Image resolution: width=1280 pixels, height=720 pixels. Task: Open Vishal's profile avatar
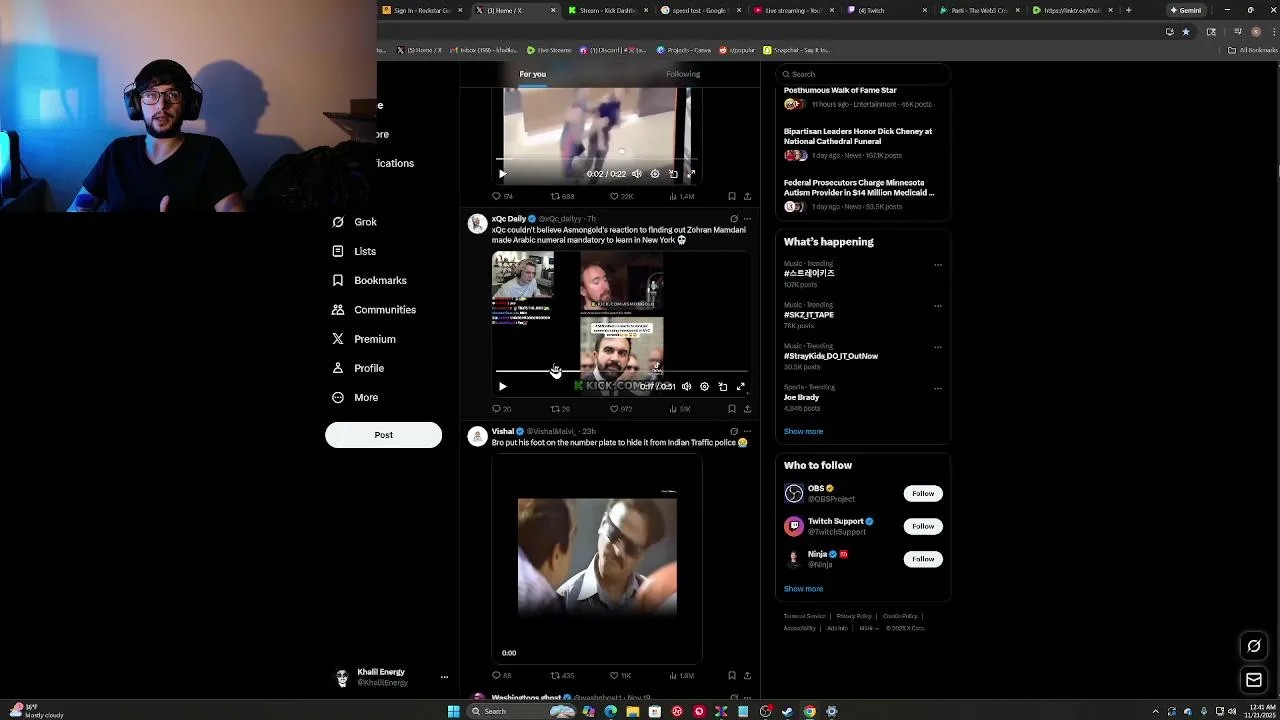pos(477,437)
